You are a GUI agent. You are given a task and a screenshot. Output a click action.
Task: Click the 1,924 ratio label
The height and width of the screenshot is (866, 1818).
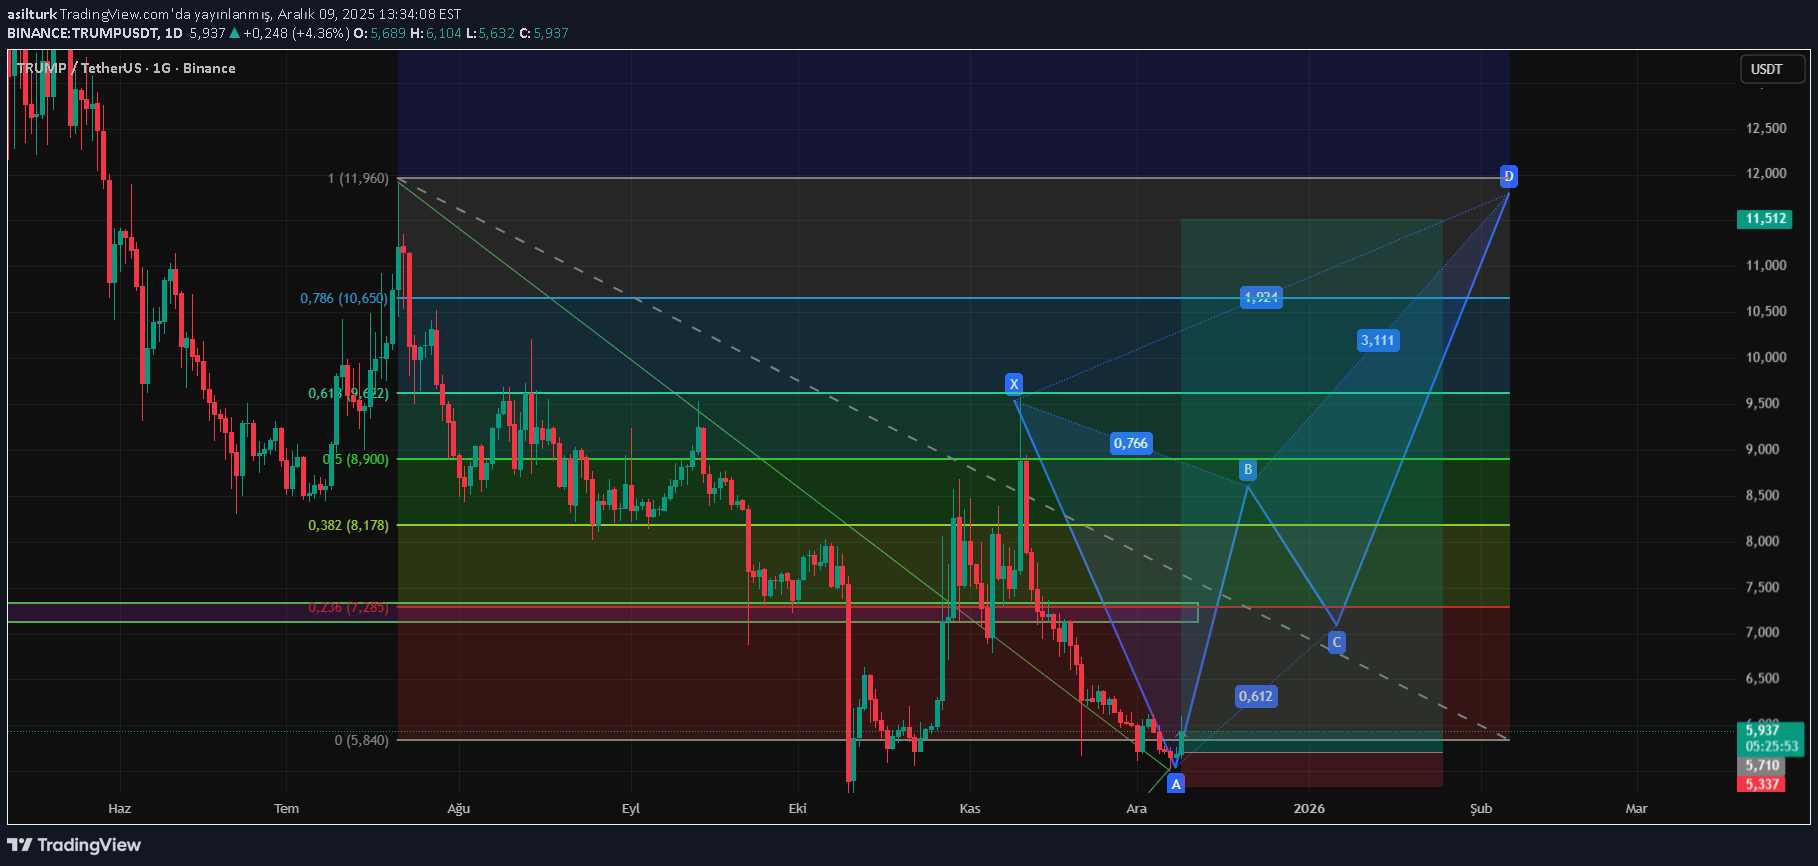1260,297
